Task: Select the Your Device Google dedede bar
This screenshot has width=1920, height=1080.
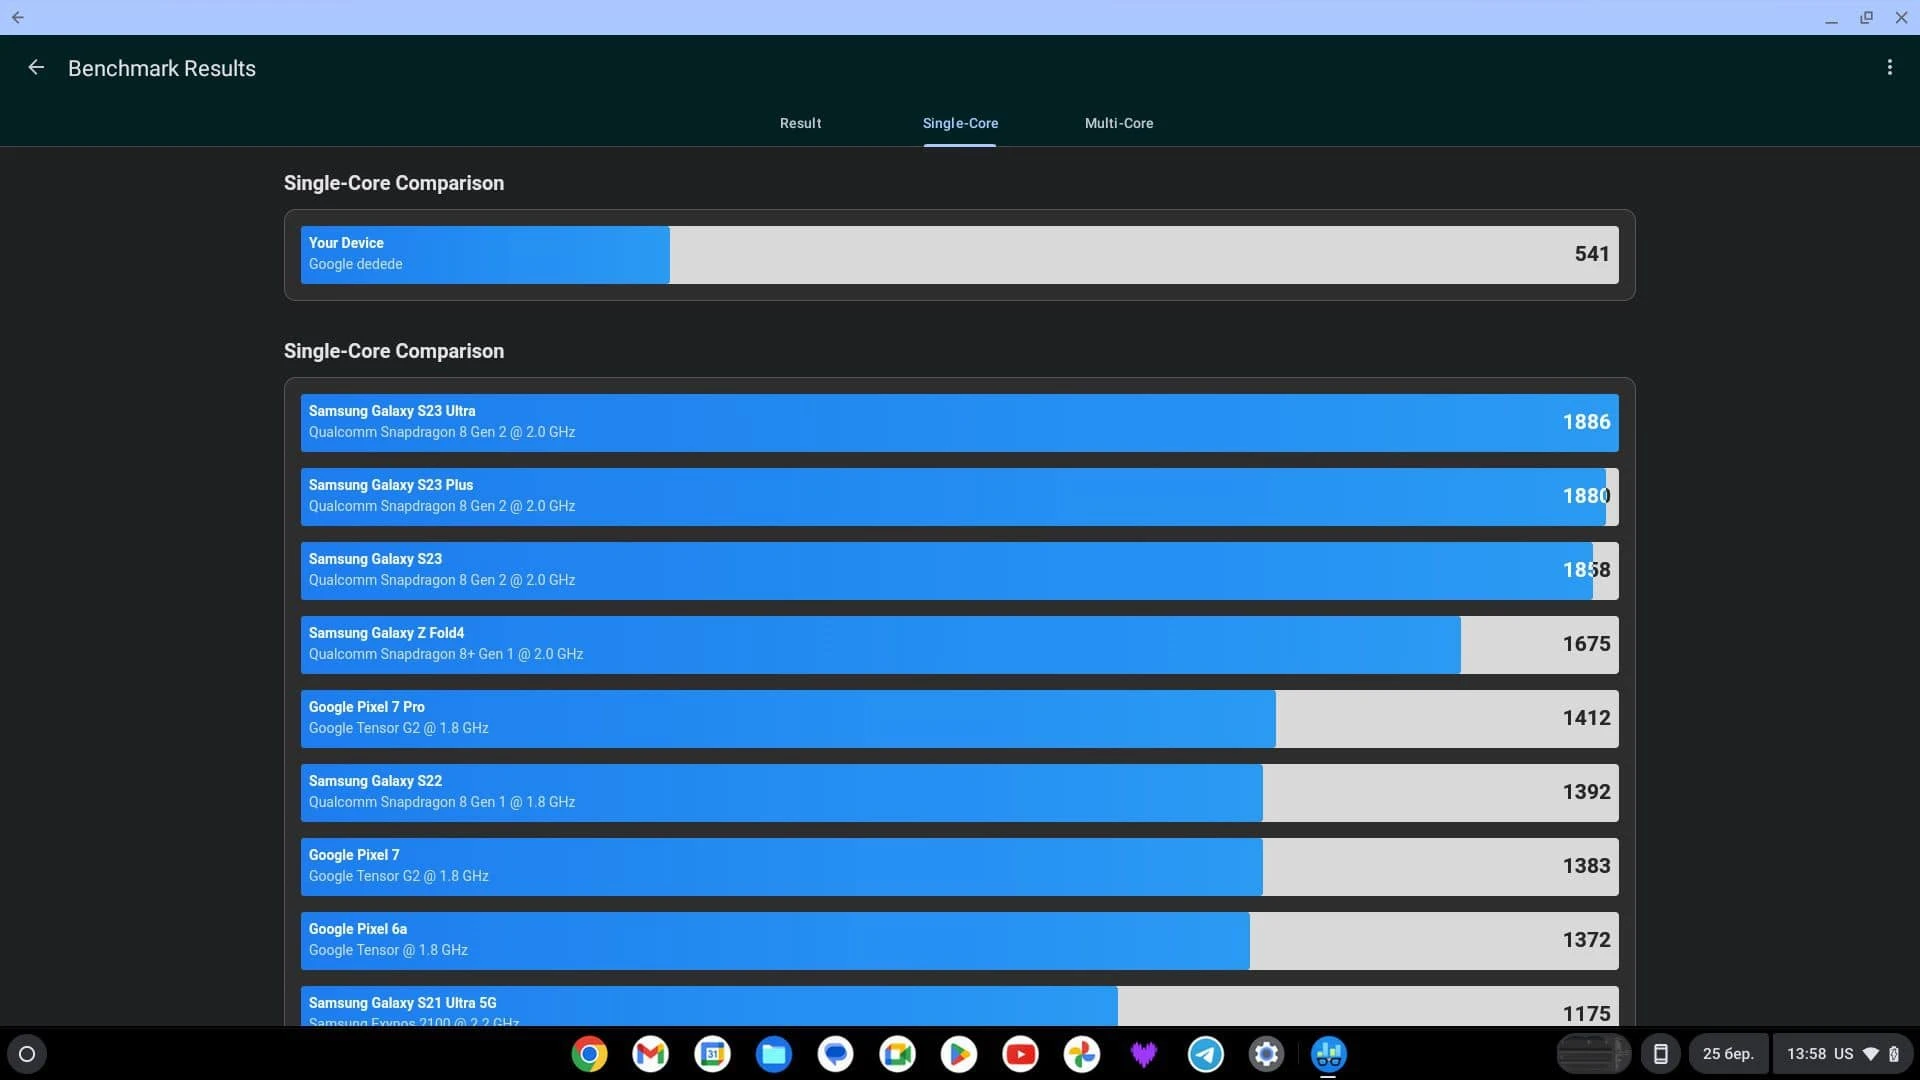Action: [x=959, y=254]
